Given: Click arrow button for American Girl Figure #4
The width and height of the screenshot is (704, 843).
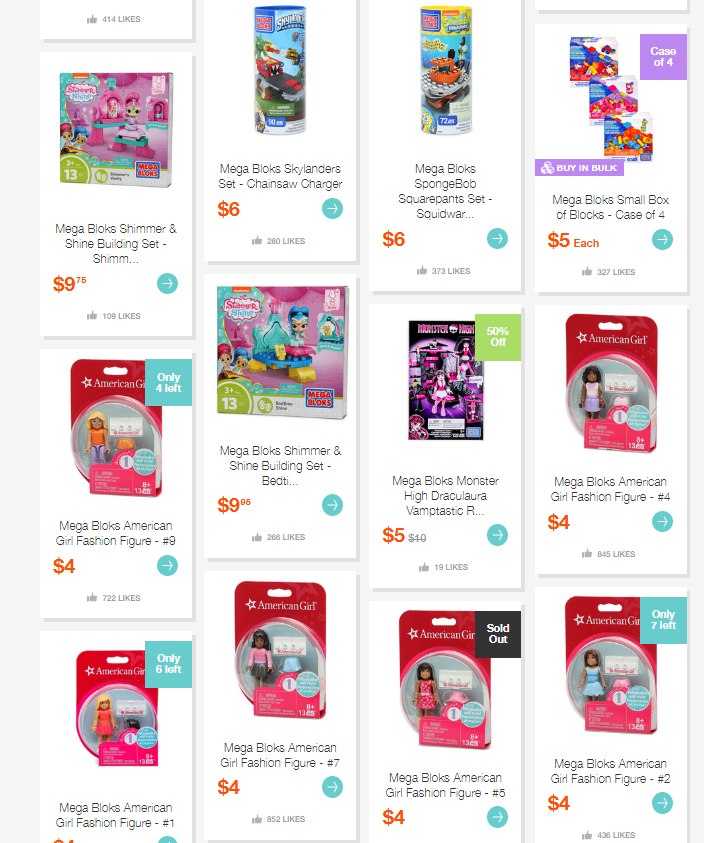Looking at the screenshot, I should 663,521.
